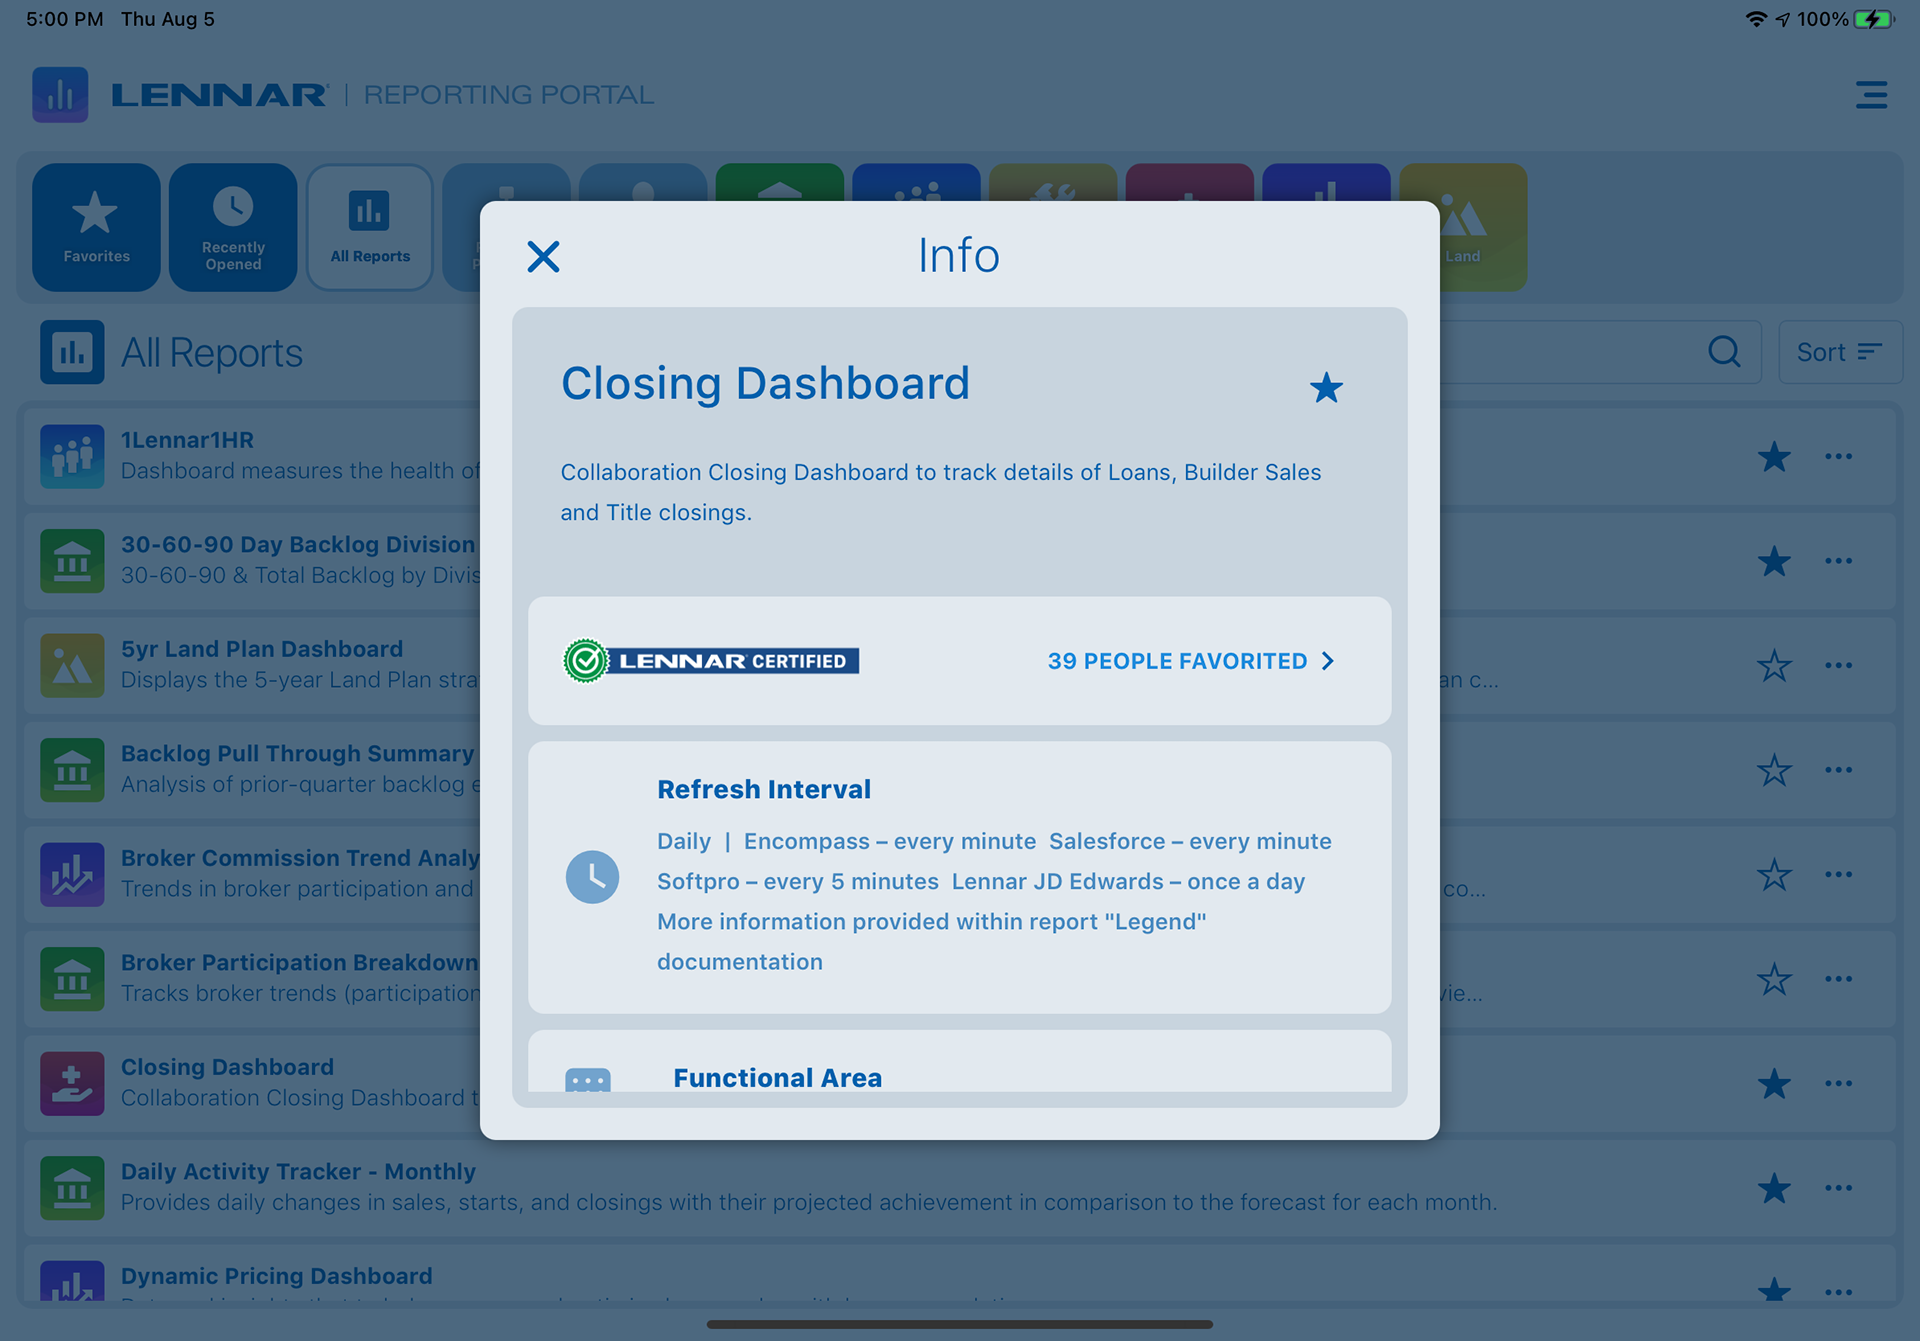The width and height of the screenshot is (1920, 1341).
Task: Click the search magnifier icon
Action: pos(1724,352)
